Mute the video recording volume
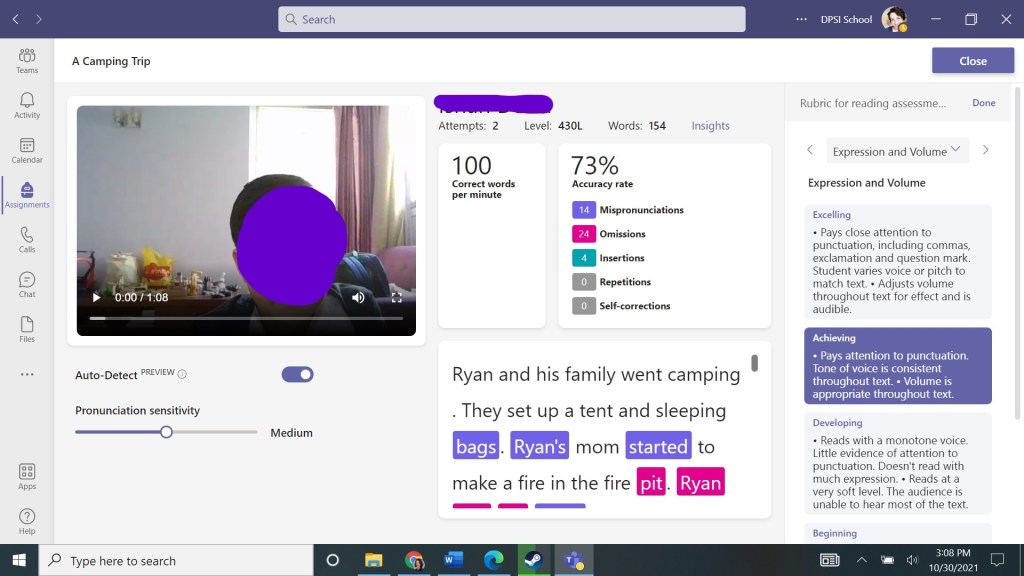 click(x=358, y=297)
